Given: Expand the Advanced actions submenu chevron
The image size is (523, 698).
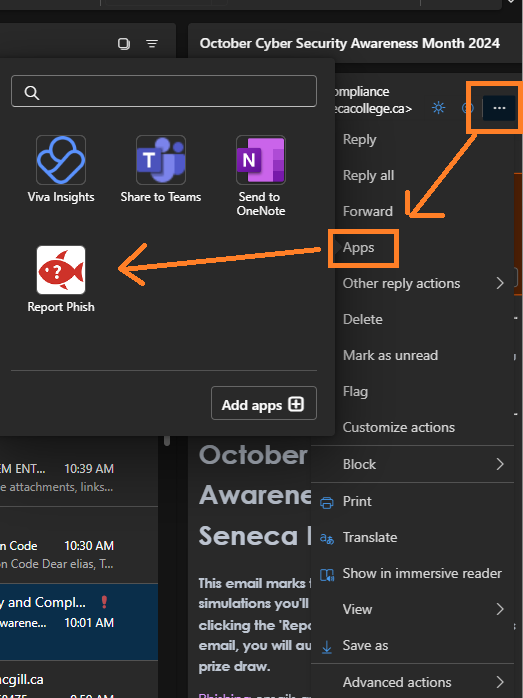Looking at the screenshot, I should tap(500, 682).
